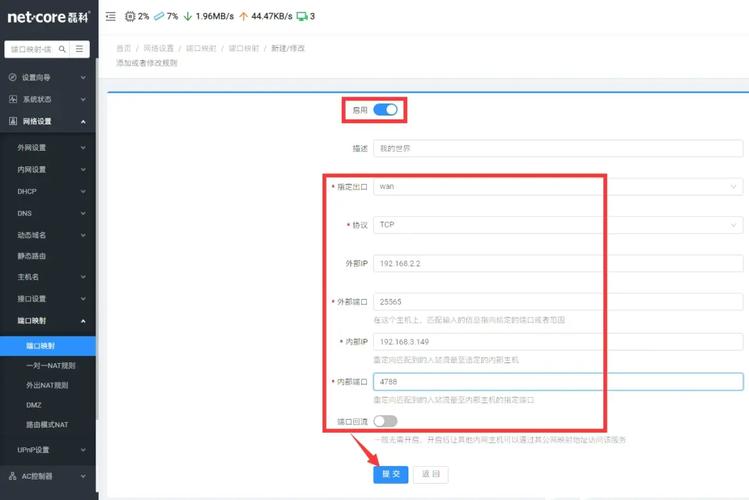Click the 内部端口 field showing 4788
This screenshot has height=500, width=749.
click(558, 382)
